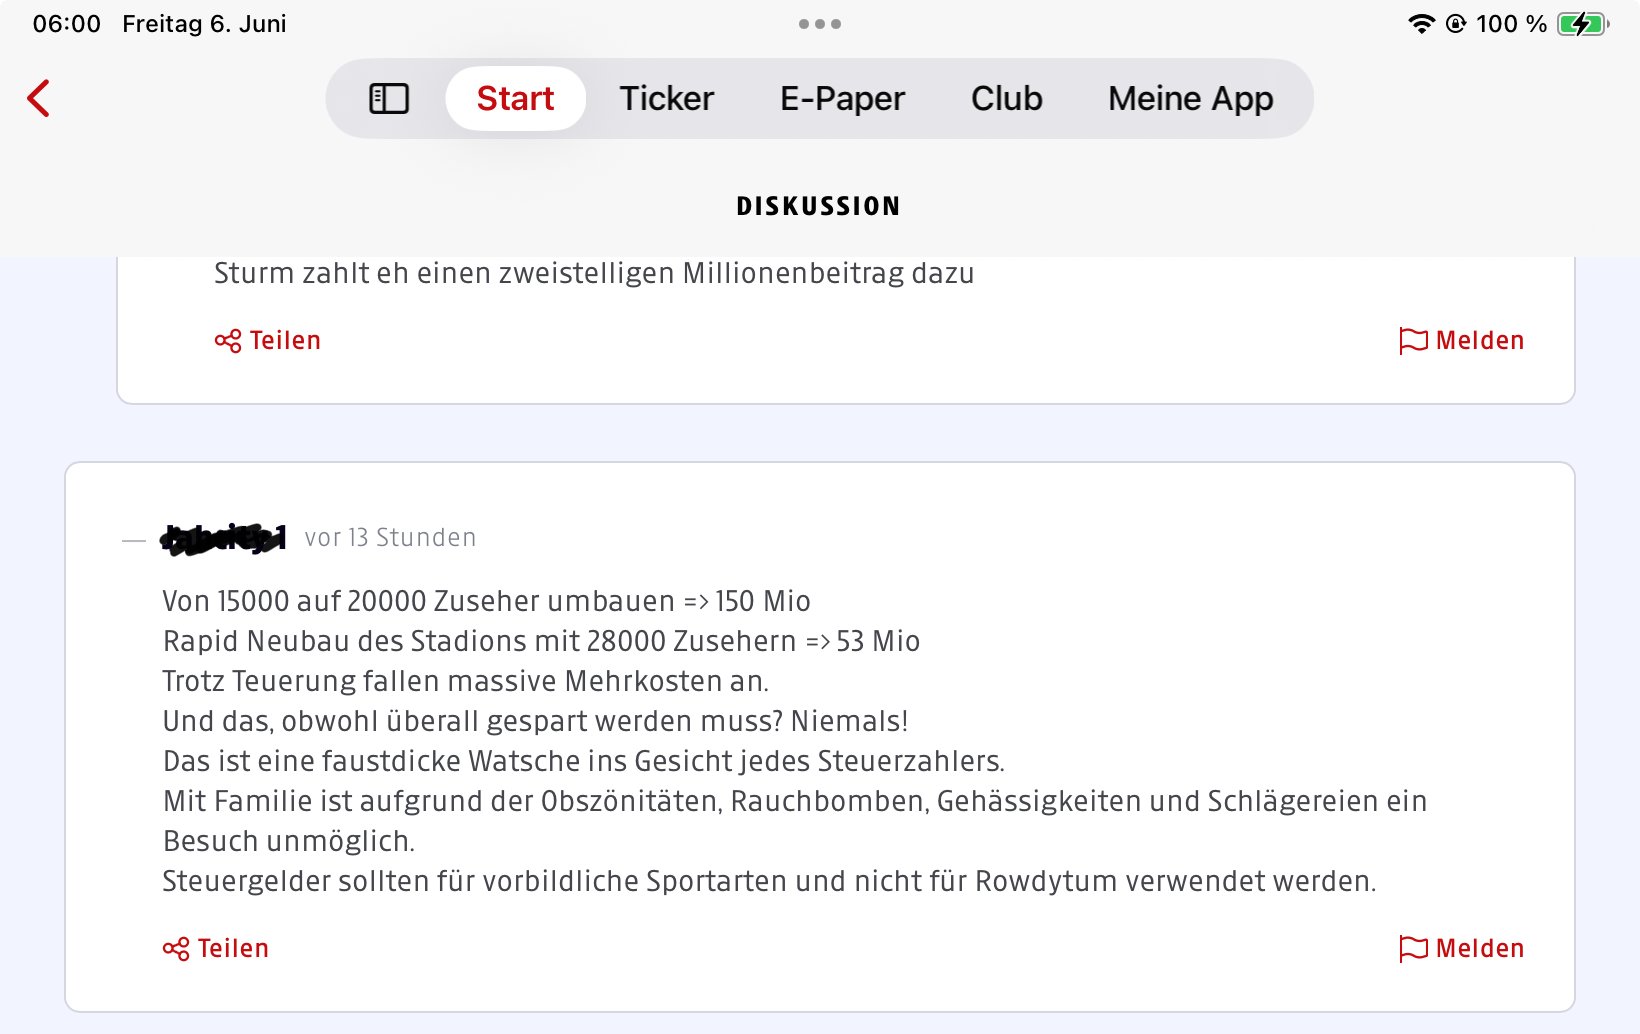This screenshot has height=1034, width=1640.
Task: Tap the Wi-Fi status icon
Action: pyautogui.click(x=1420, y=24)
